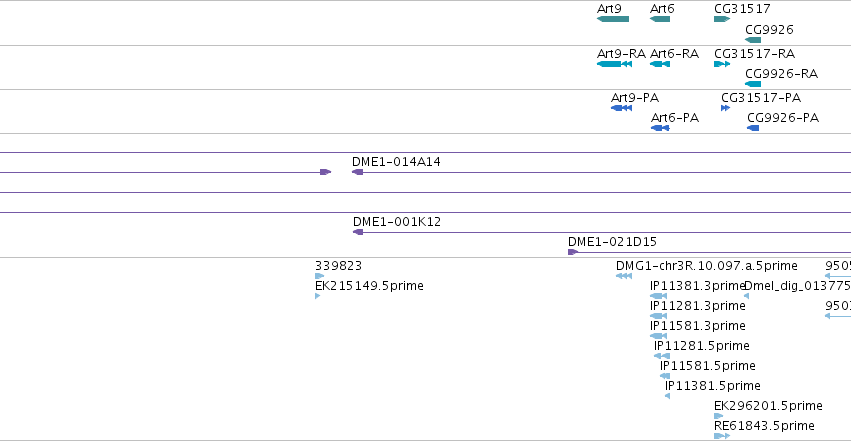Select the CG31517-RA transcript glyph

[x=722, y=64]
